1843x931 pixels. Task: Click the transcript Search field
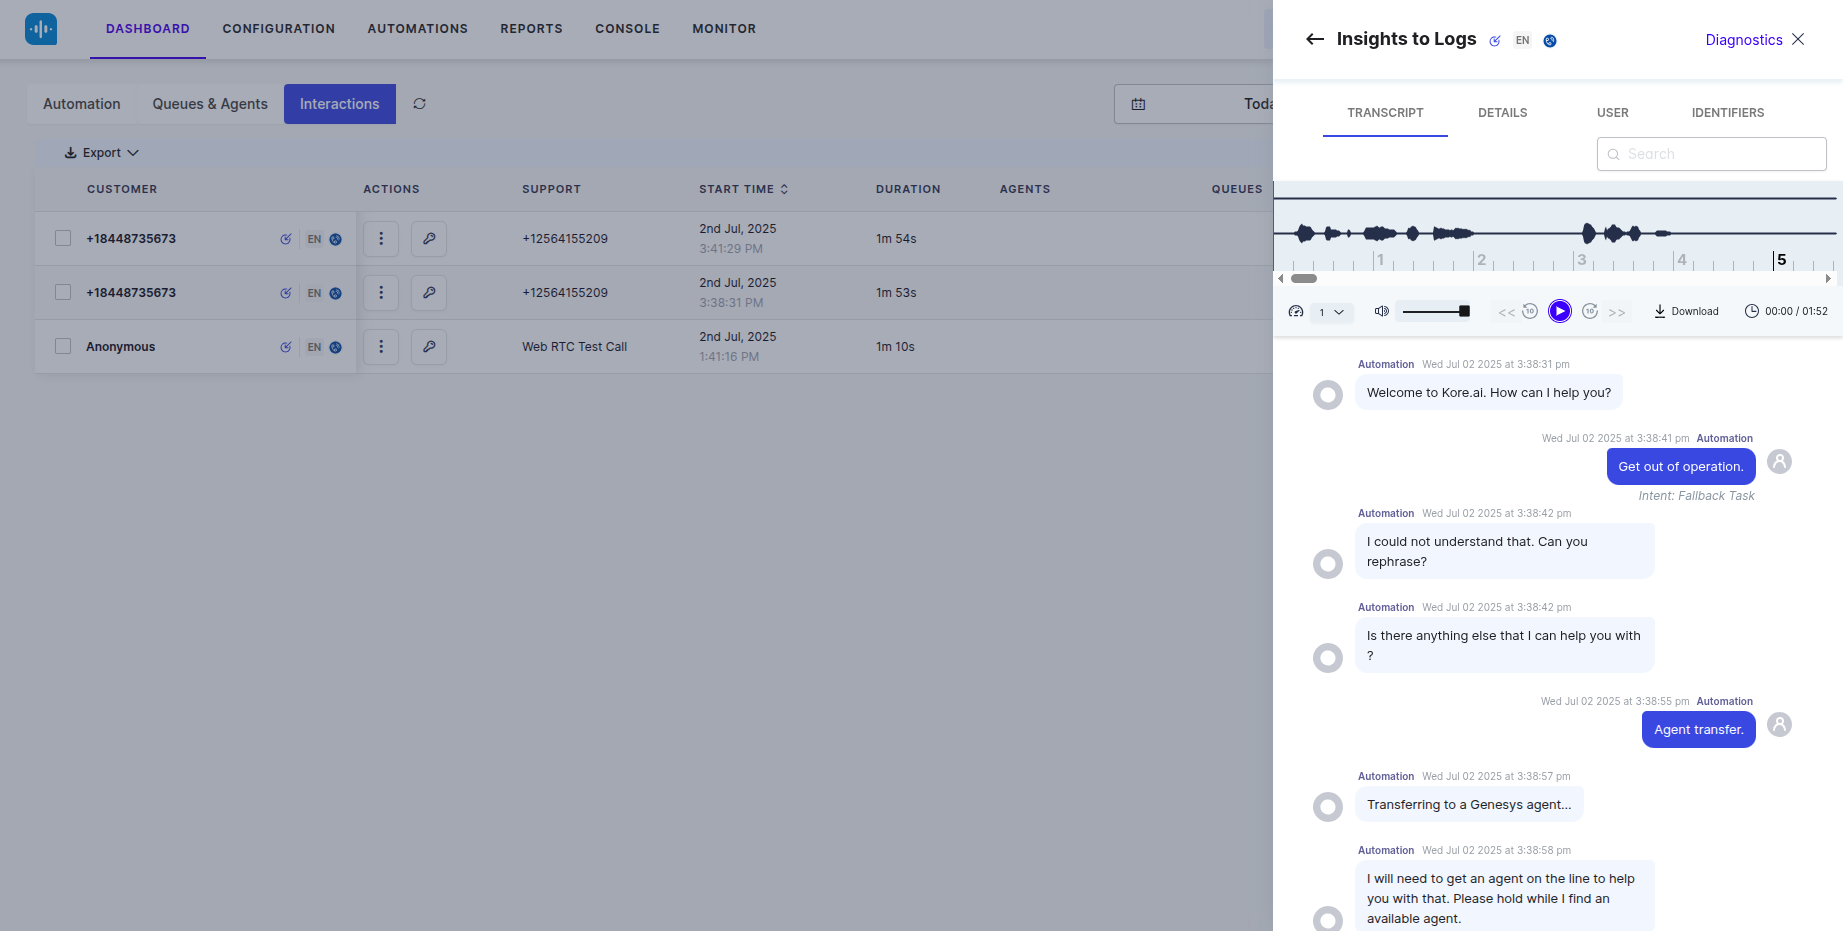1712,154
